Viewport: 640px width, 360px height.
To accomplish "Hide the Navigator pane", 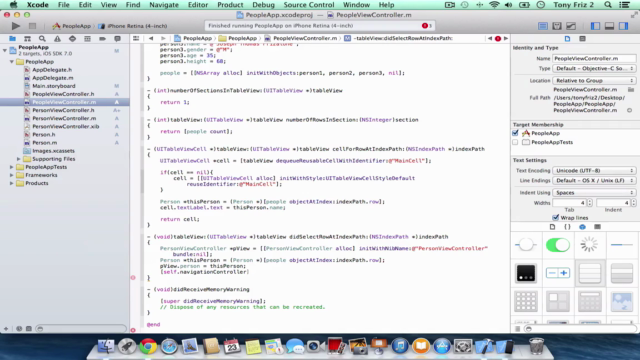I will pyautogui.click(x=596, y=26).
